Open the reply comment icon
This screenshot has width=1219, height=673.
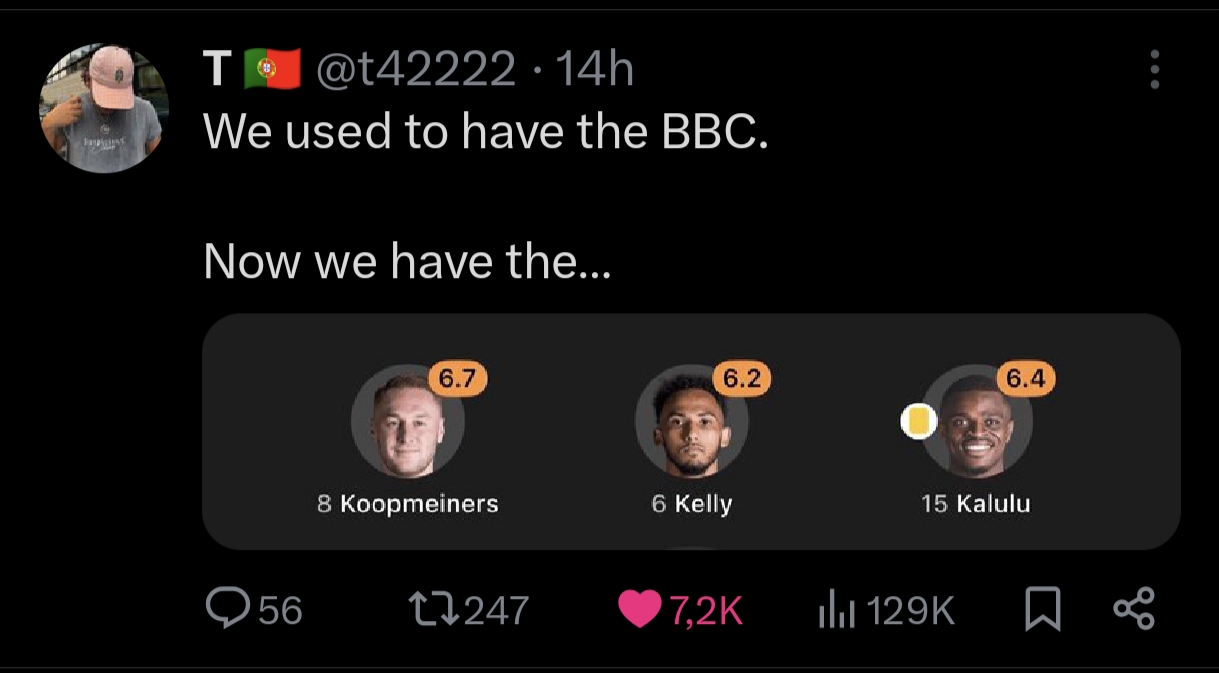226,607
